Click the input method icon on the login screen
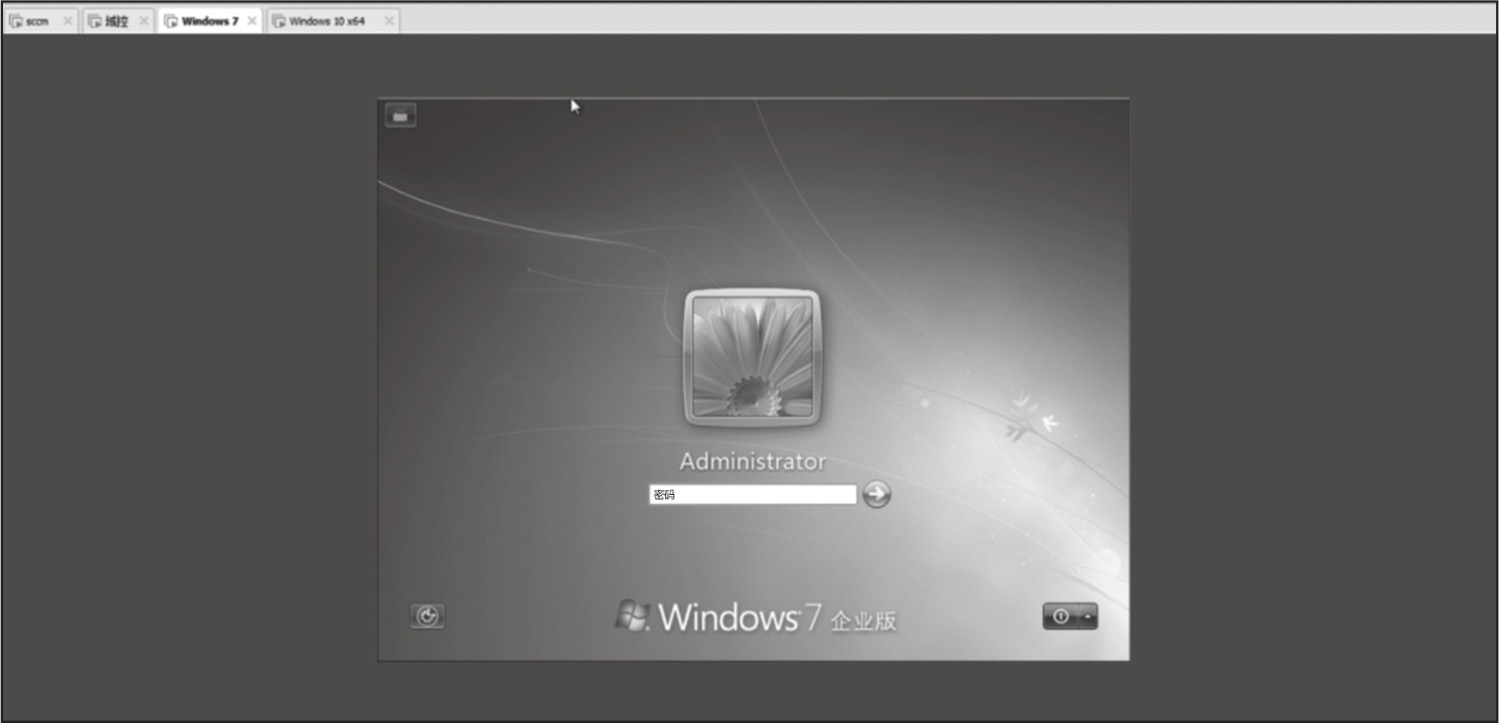 pyautogui.click(x=401, y=116)
